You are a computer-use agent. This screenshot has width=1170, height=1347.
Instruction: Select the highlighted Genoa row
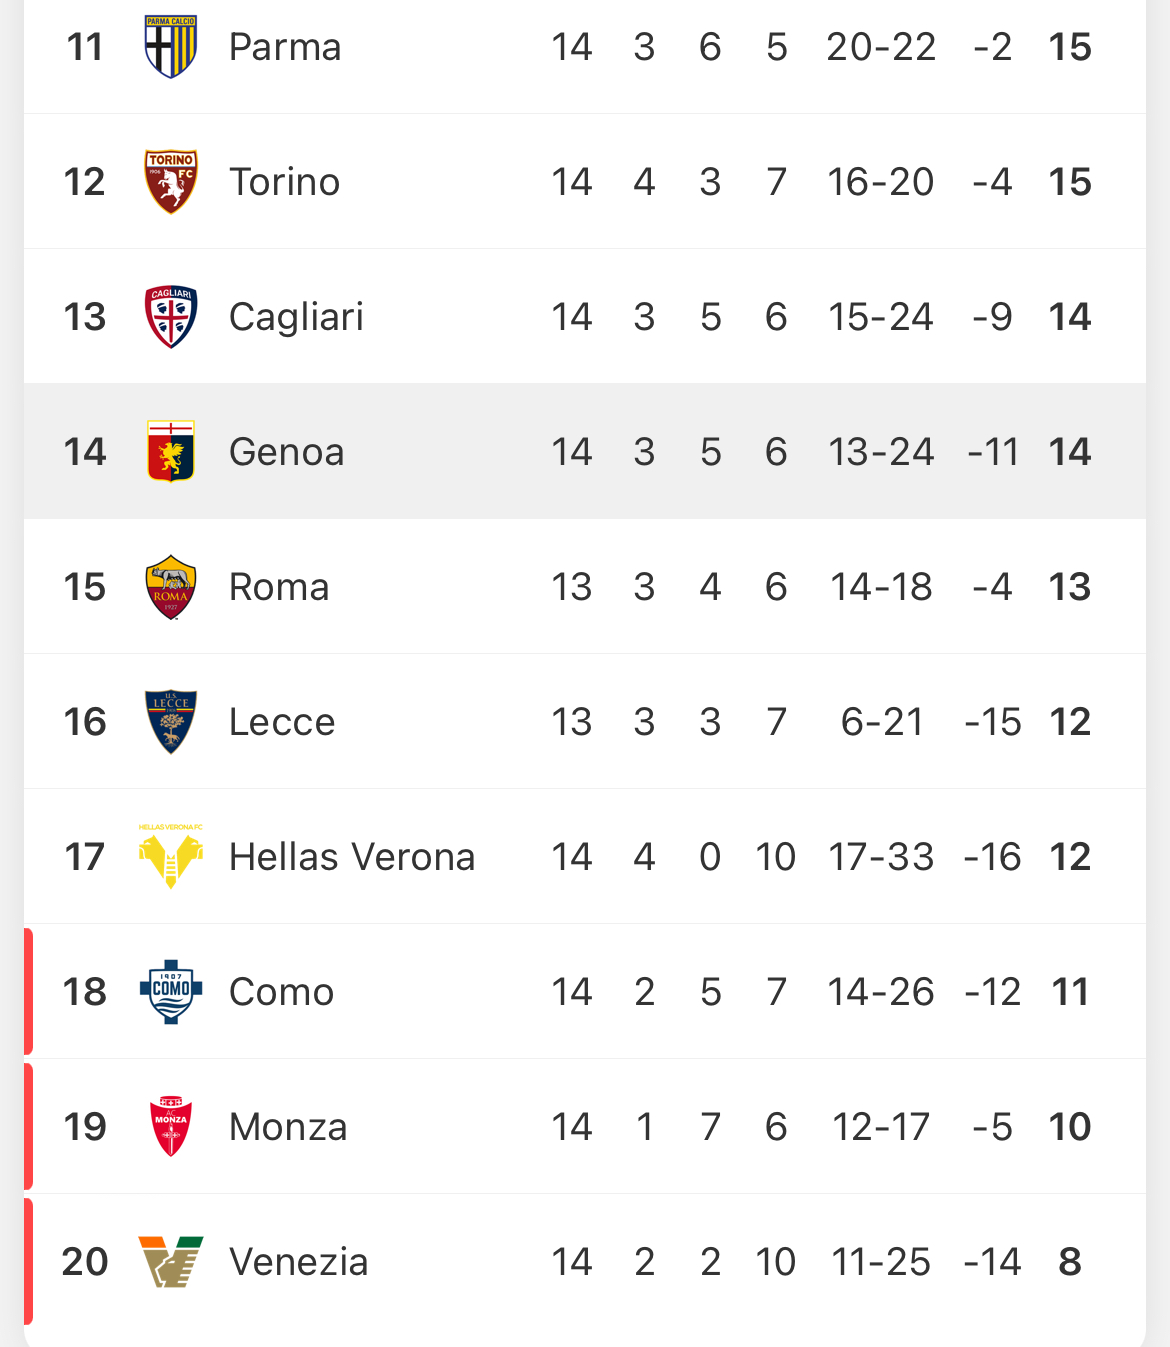pos(585,452)
